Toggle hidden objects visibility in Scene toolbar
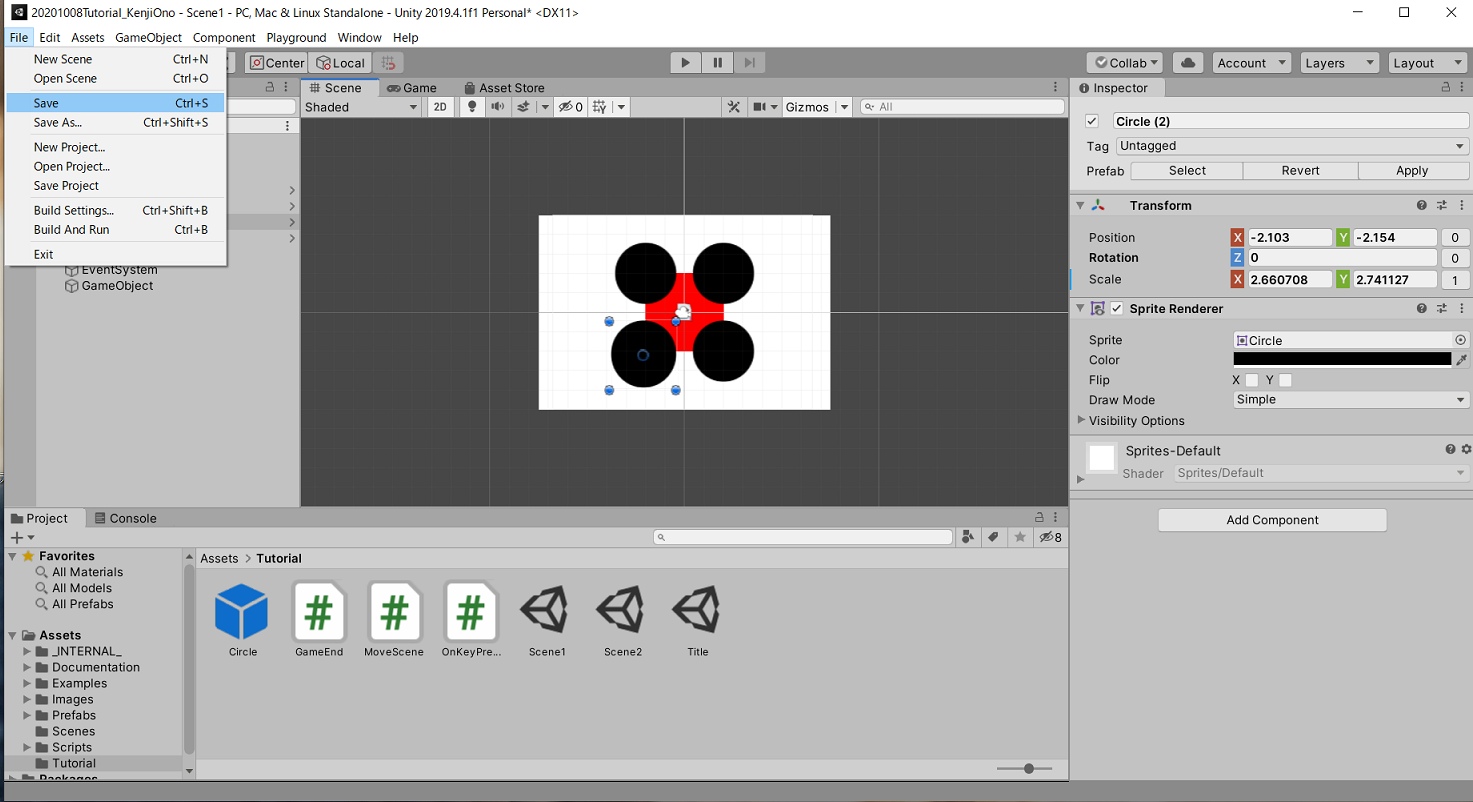 pos(570,107)
